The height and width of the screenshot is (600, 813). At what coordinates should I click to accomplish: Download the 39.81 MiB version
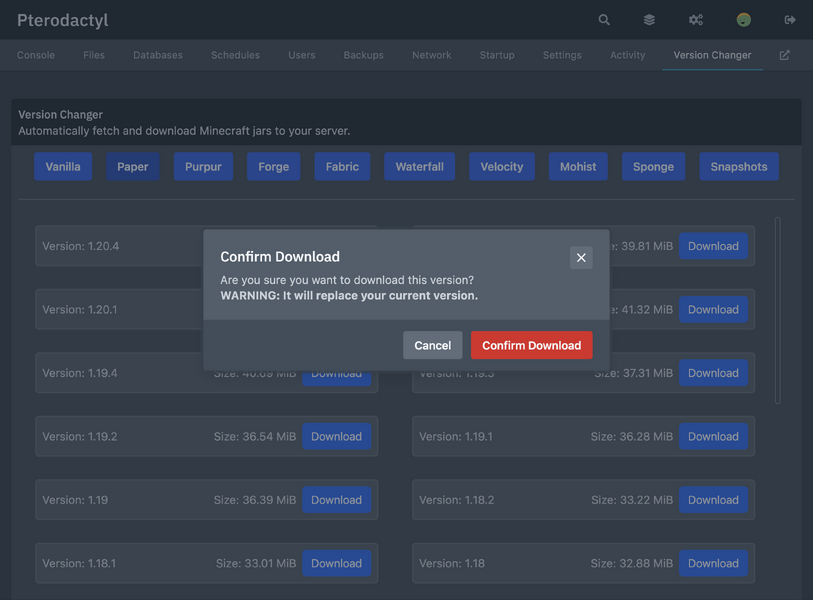coord(713,246)
